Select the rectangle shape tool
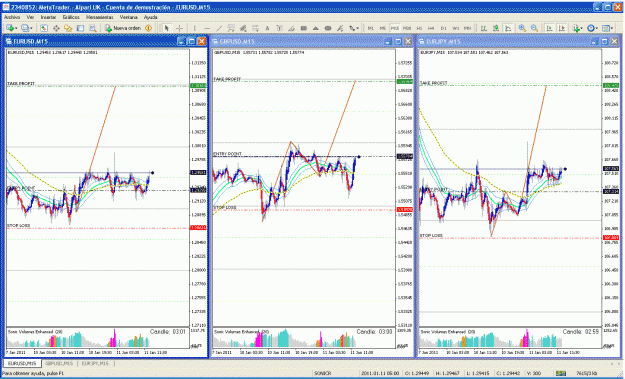The image size is (625, 379). [303, 28]
